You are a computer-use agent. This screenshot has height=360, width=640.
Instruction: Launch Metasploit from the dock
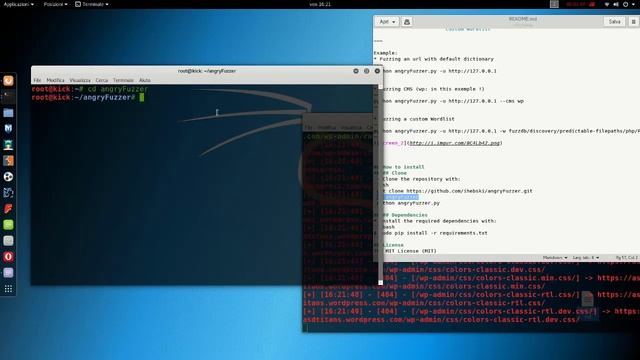coord(8,129)
